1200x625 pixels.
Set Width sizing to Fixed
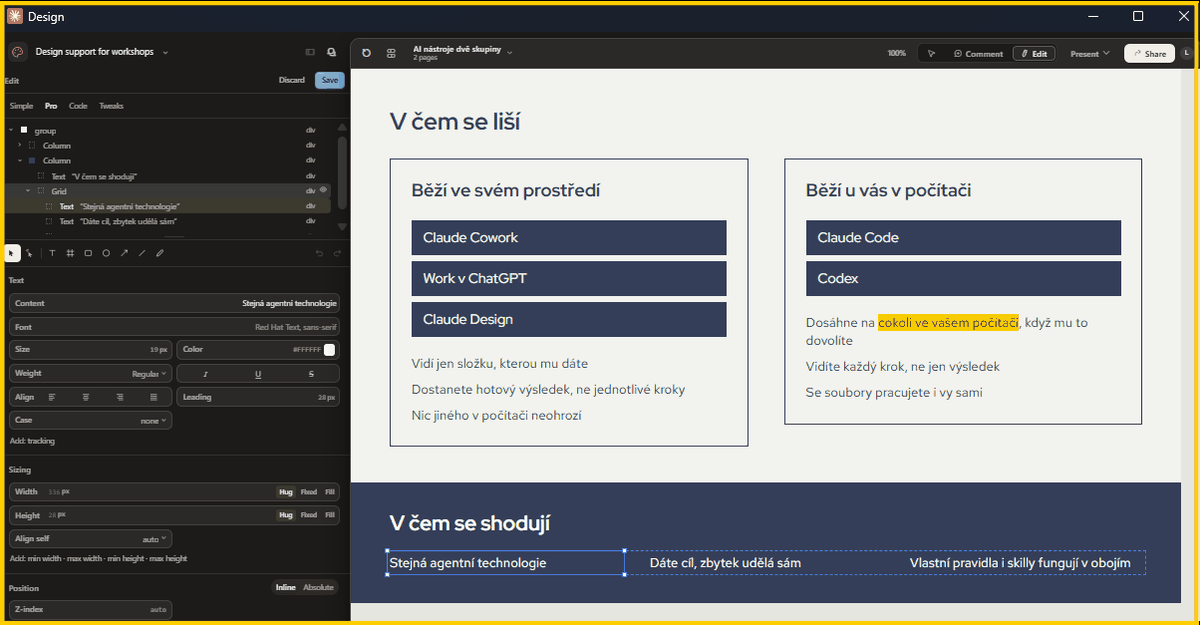point(309,492)
